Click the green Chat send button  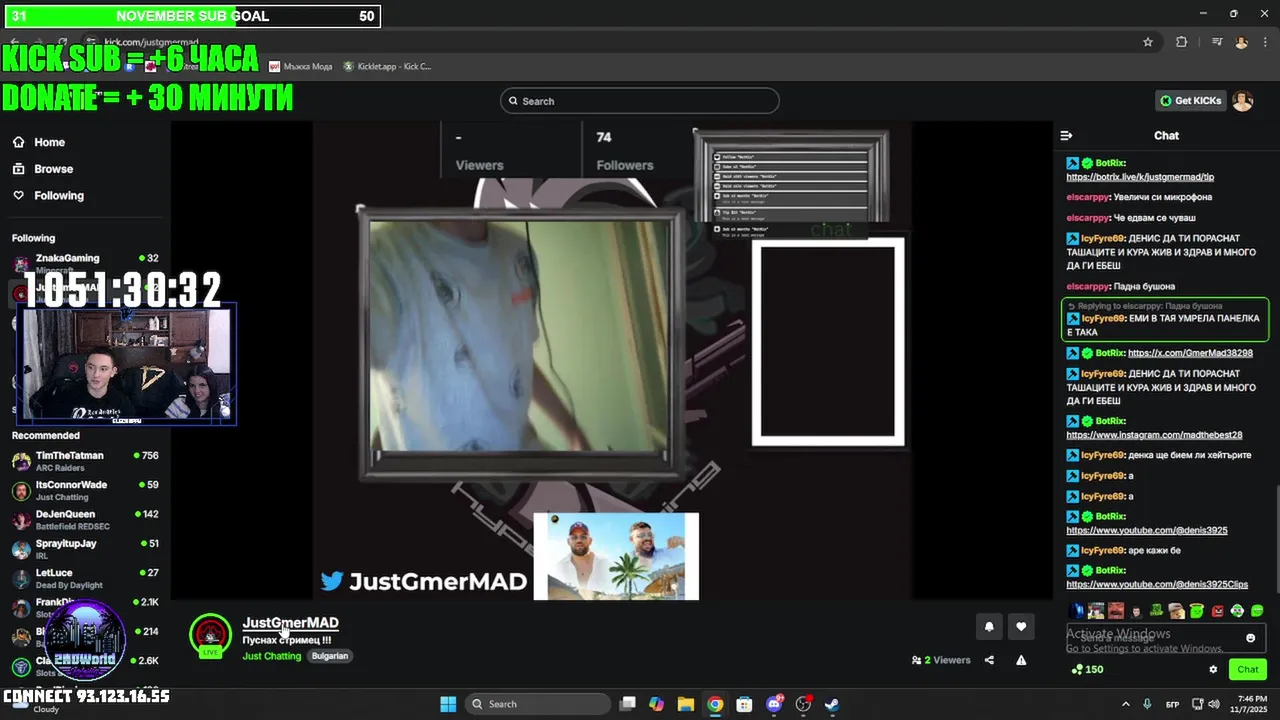coord(1248,670)
